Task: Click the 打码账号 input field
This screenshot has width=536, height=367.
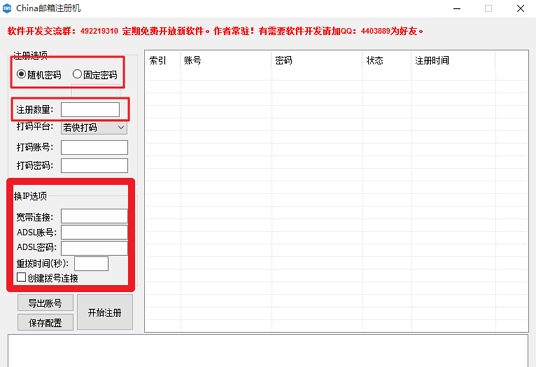Action: tap(94, 147)
